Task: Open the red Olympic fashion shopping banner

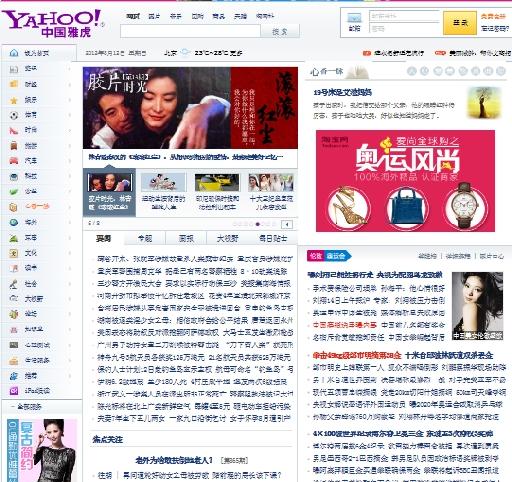Action: (x=405, y=181)
